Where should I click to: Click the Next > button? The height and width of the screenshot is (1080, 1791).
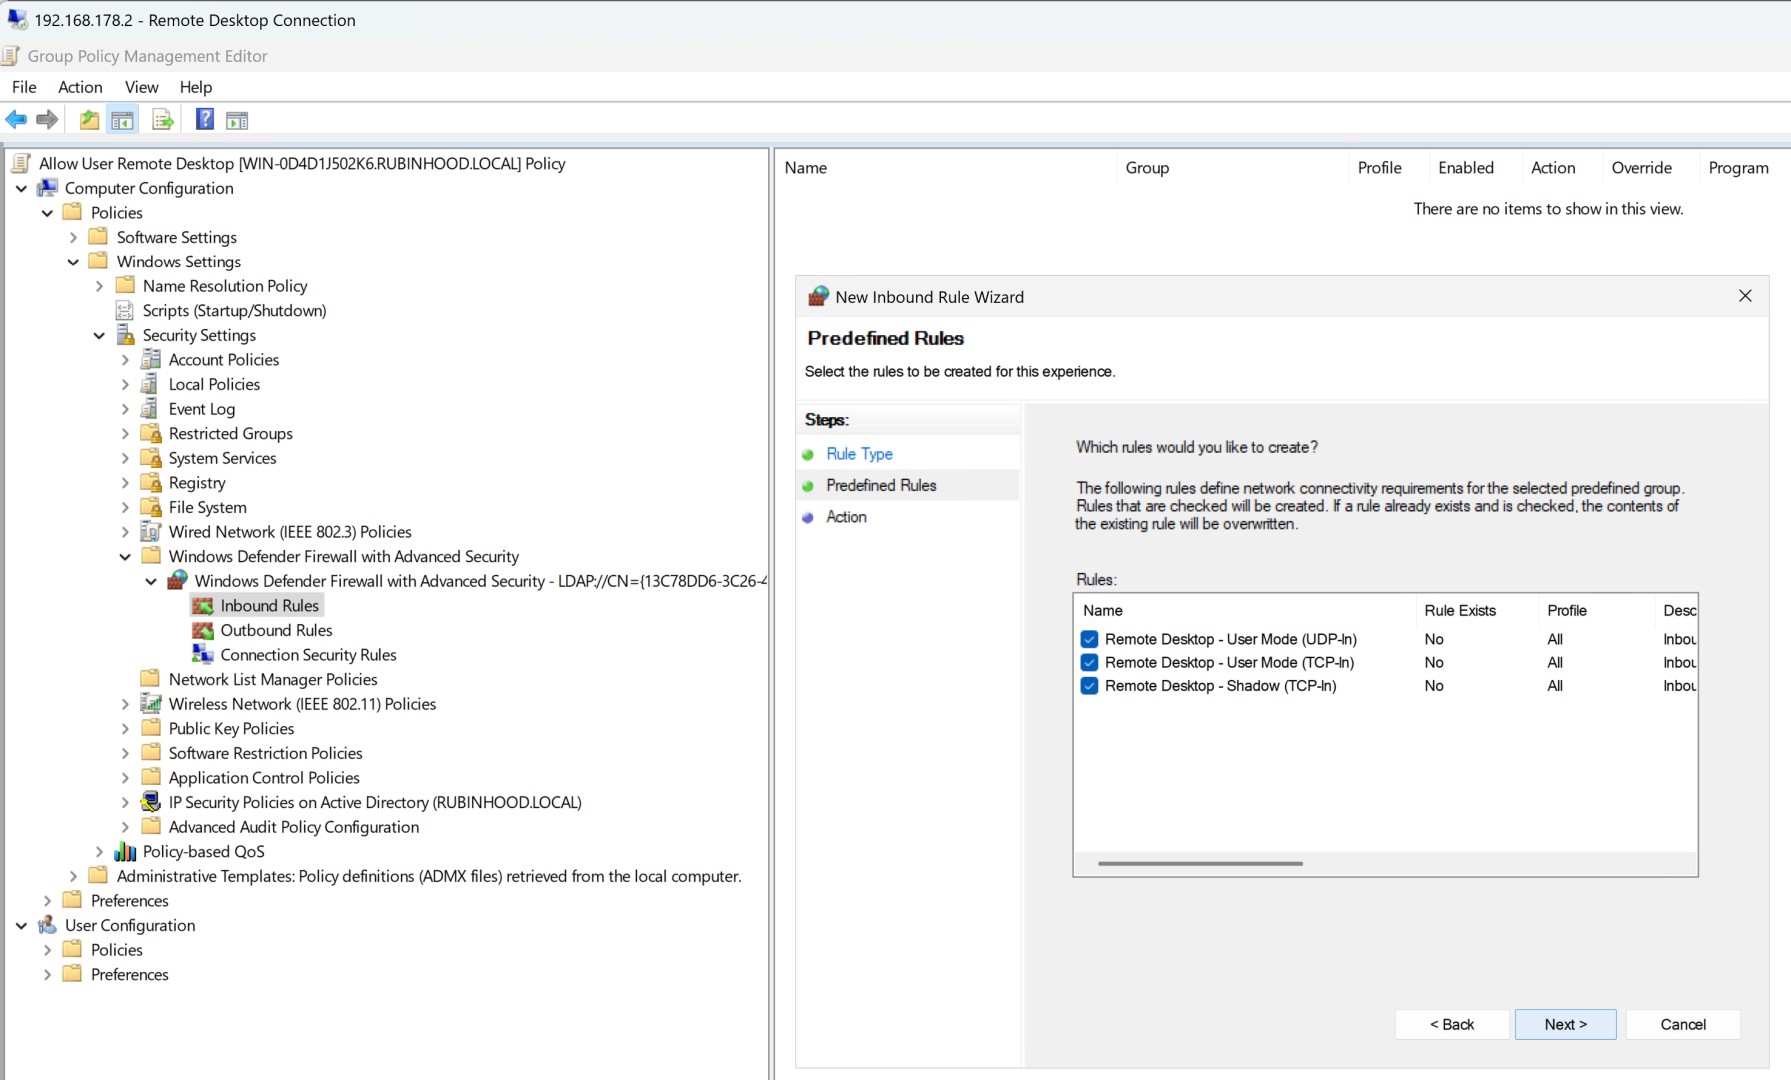coord(1565,1024)
